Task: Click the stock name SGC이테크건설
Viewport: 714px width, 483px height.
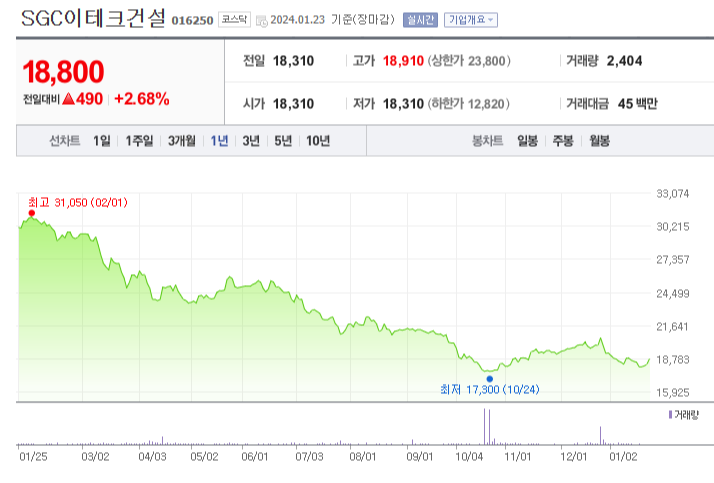Action: [x=93, y=19]
